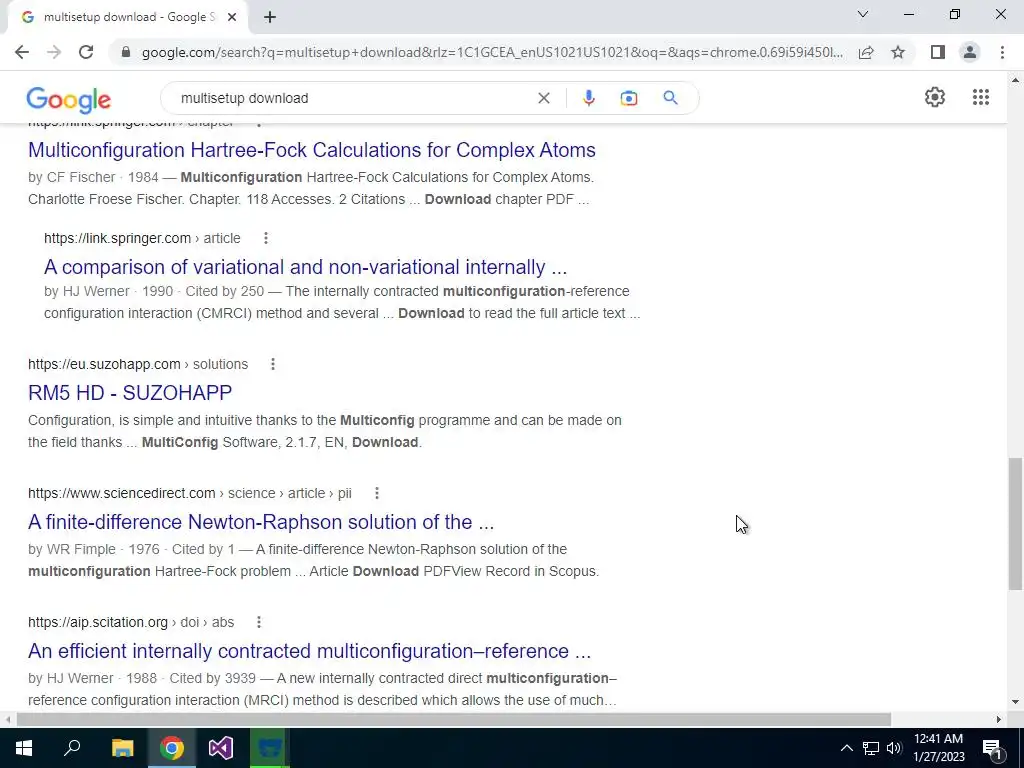Bookmark this tab with star
The image size is (1024, 768).
898,52
